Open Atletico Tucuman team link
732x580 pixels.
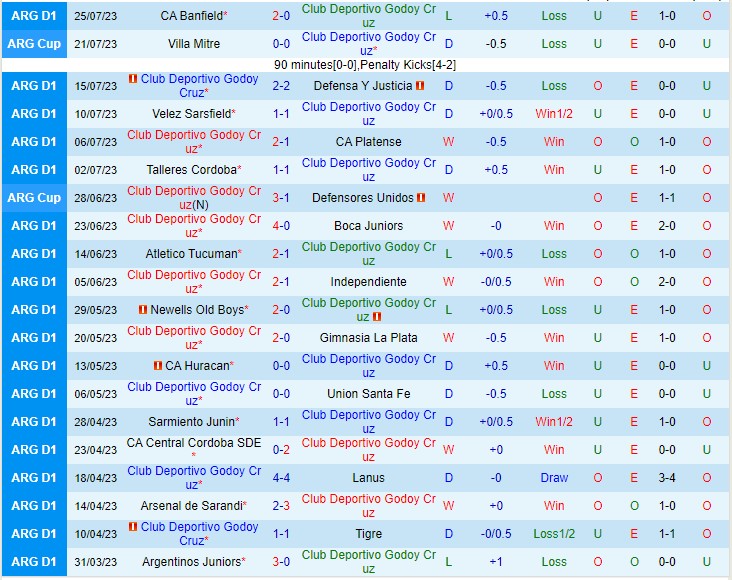pyautogui.click(x=191, y=254)
